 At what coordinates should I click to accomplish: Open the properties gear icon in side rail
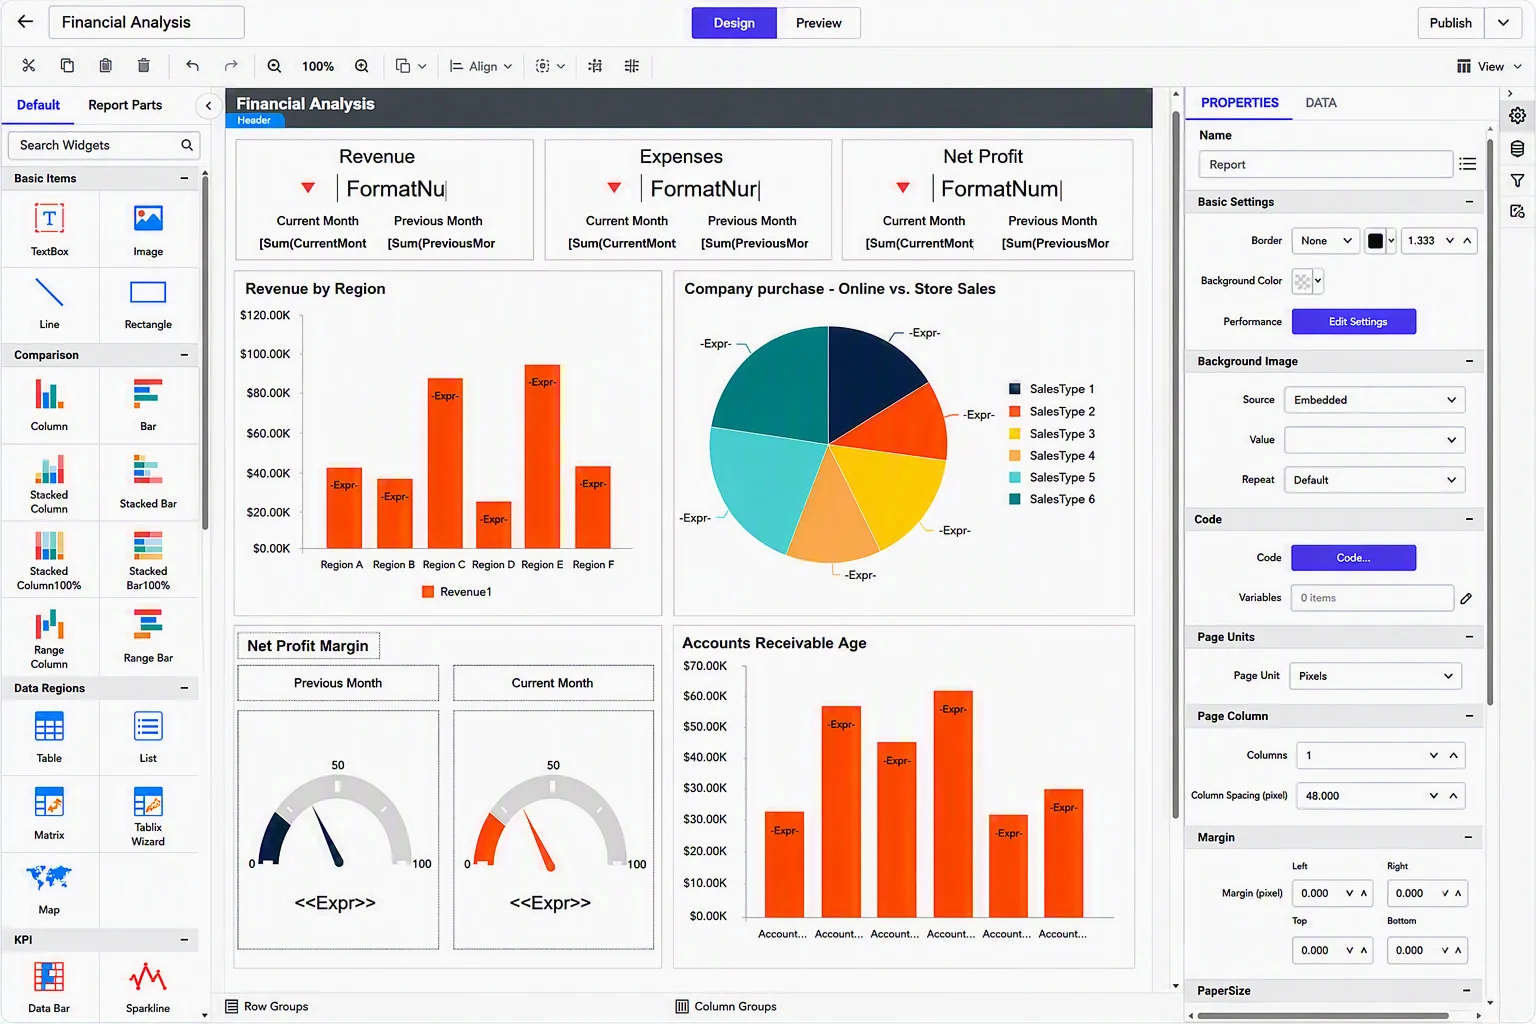pyautogui.click(x=1517, y=115)
